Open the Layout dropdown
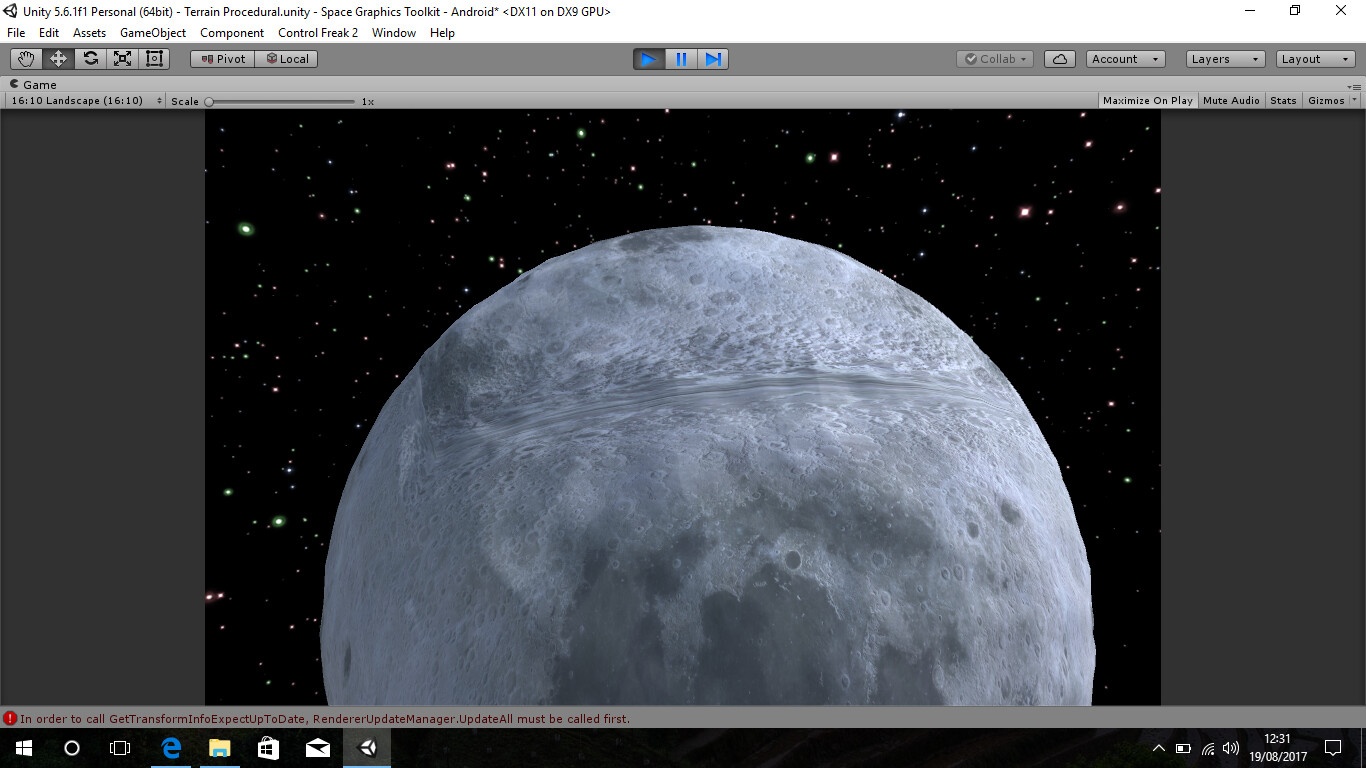This screenshot has width=1366, height=768. point(1313,58)
